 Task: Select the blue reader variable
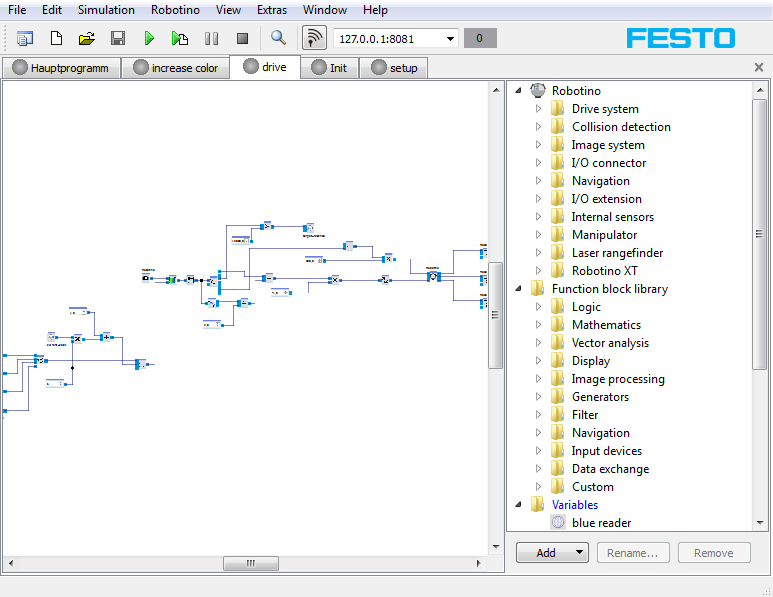click(601, 523)
